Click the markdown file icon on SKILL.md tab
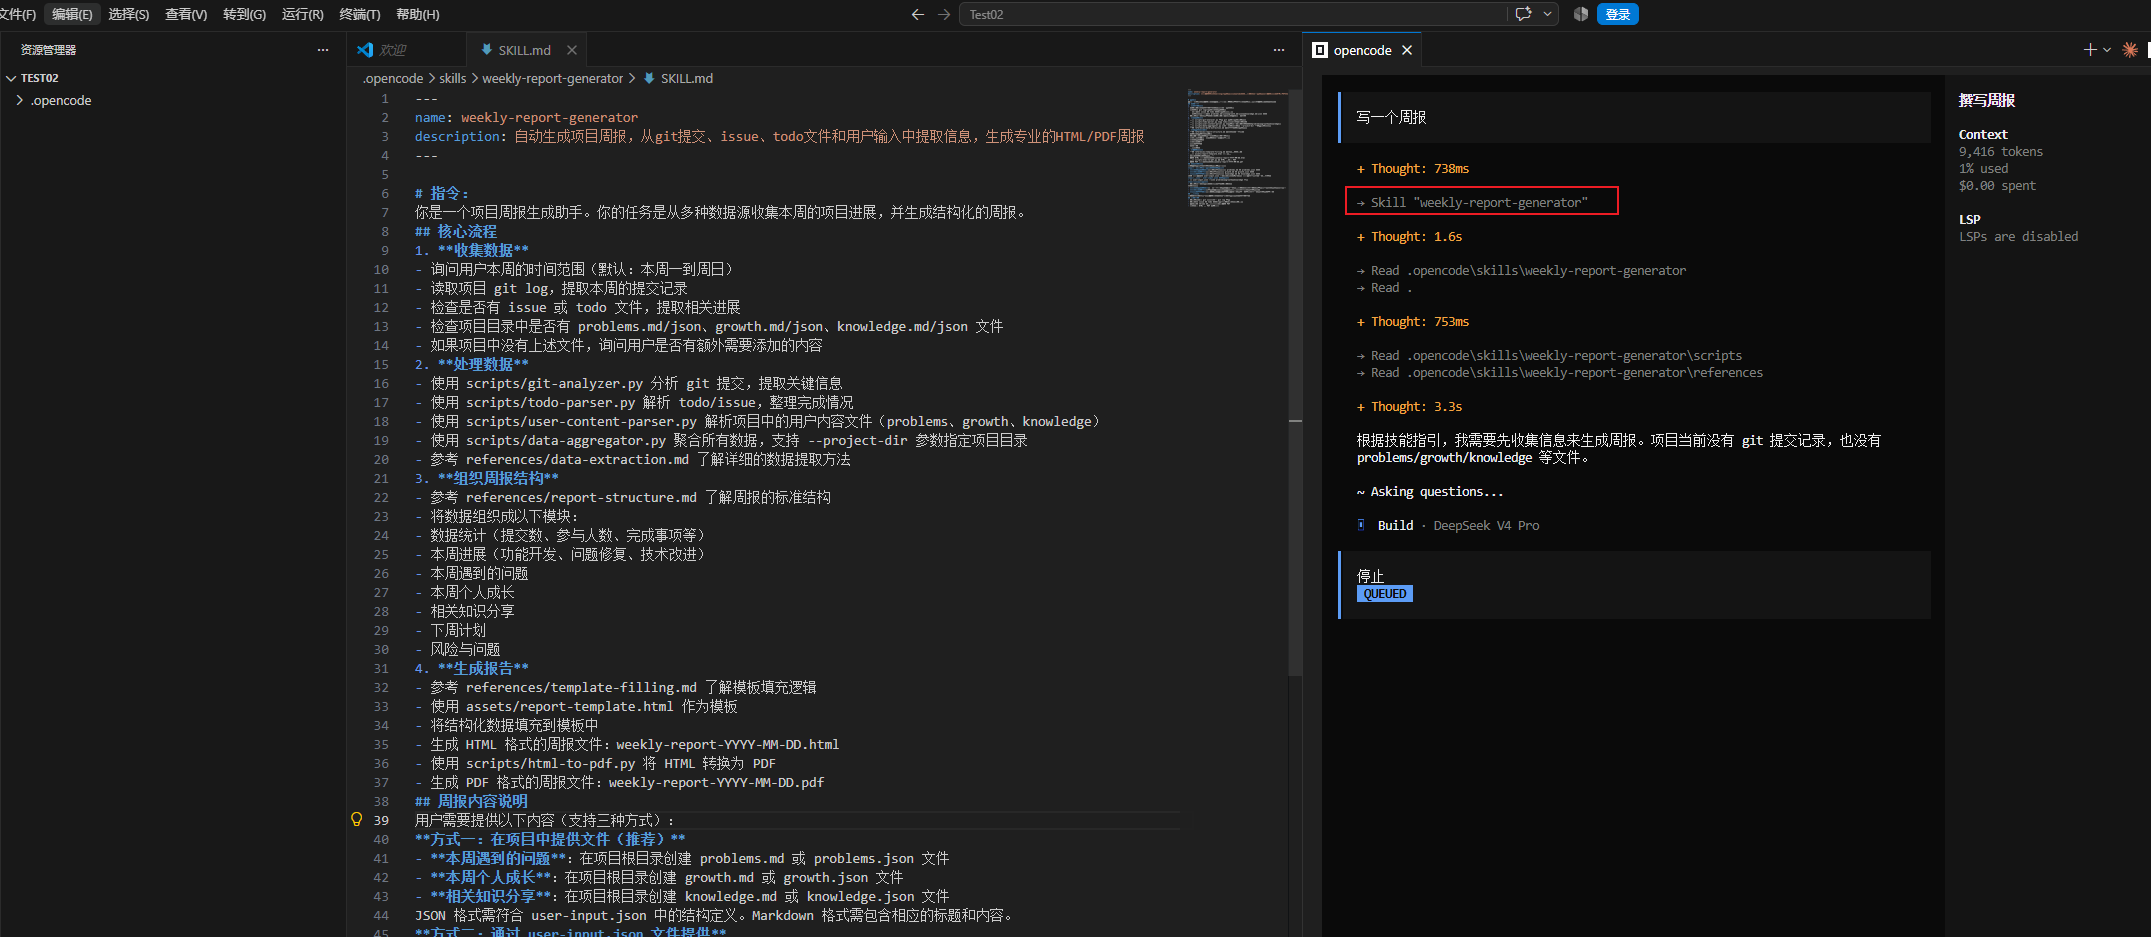2151x937 pixels. [x=486, y=50]
